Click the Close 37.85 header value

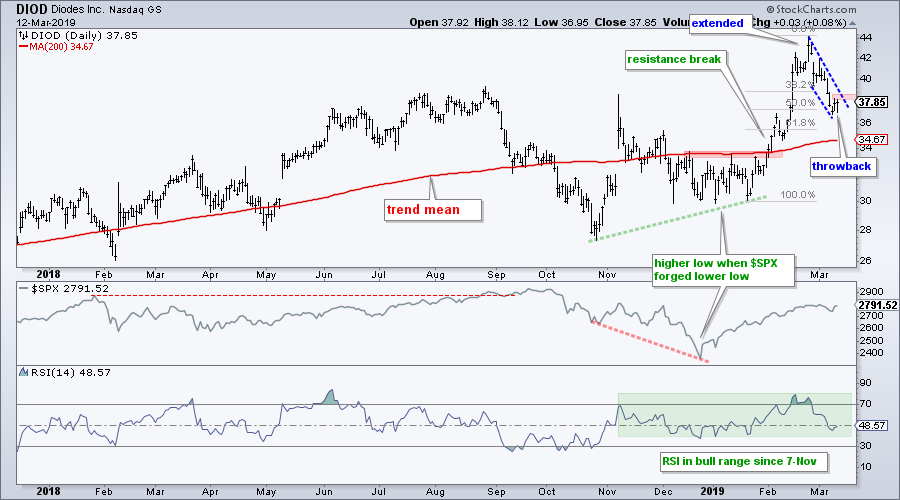[626, 22]
